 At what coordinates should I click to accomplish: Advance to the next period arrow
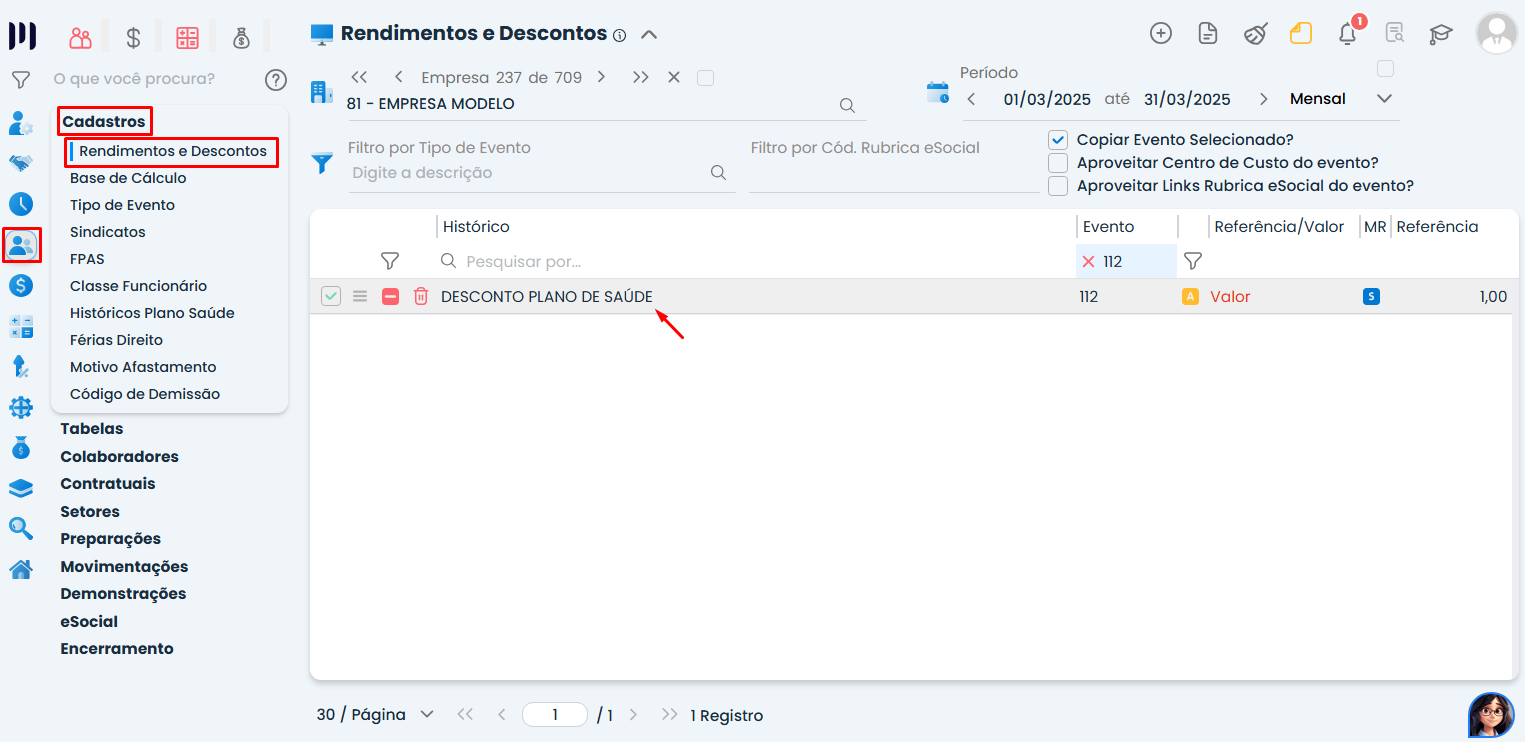(1264, 99)
